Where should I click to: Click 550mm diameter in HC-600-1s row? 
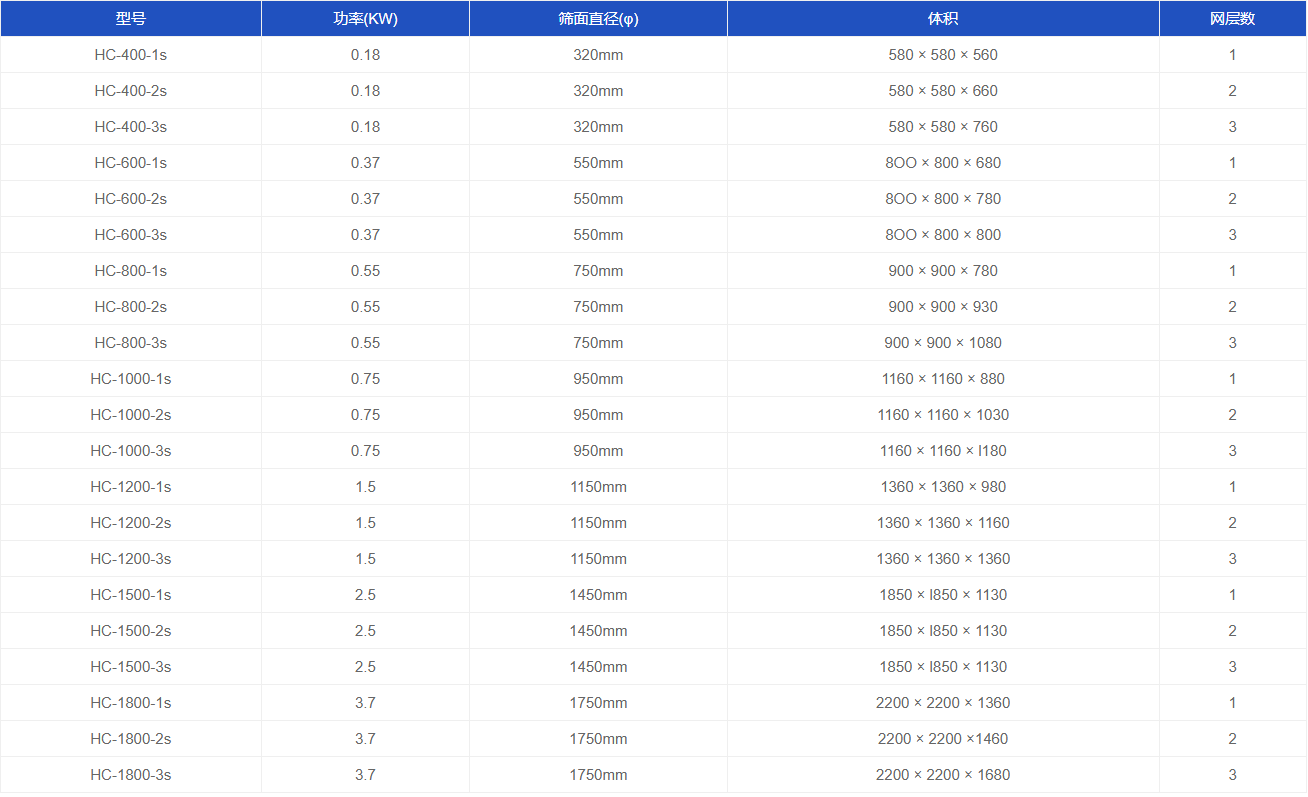599,163
